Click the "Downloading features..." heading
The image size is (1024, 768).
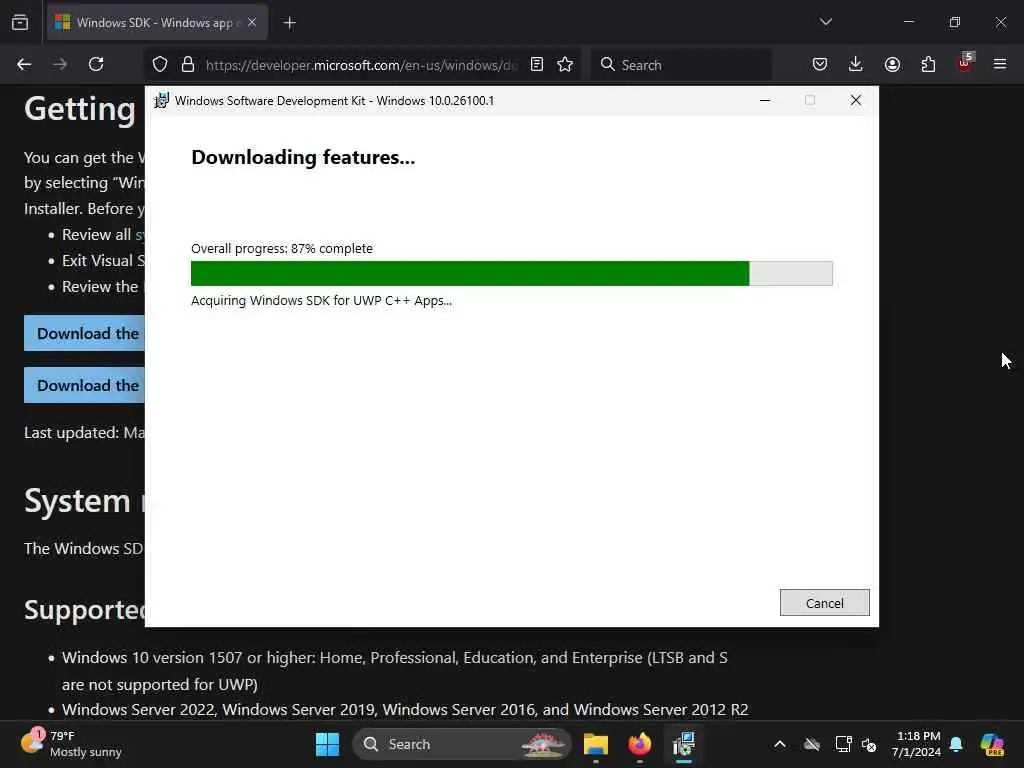pyautogui.click(x=303, y=157)
